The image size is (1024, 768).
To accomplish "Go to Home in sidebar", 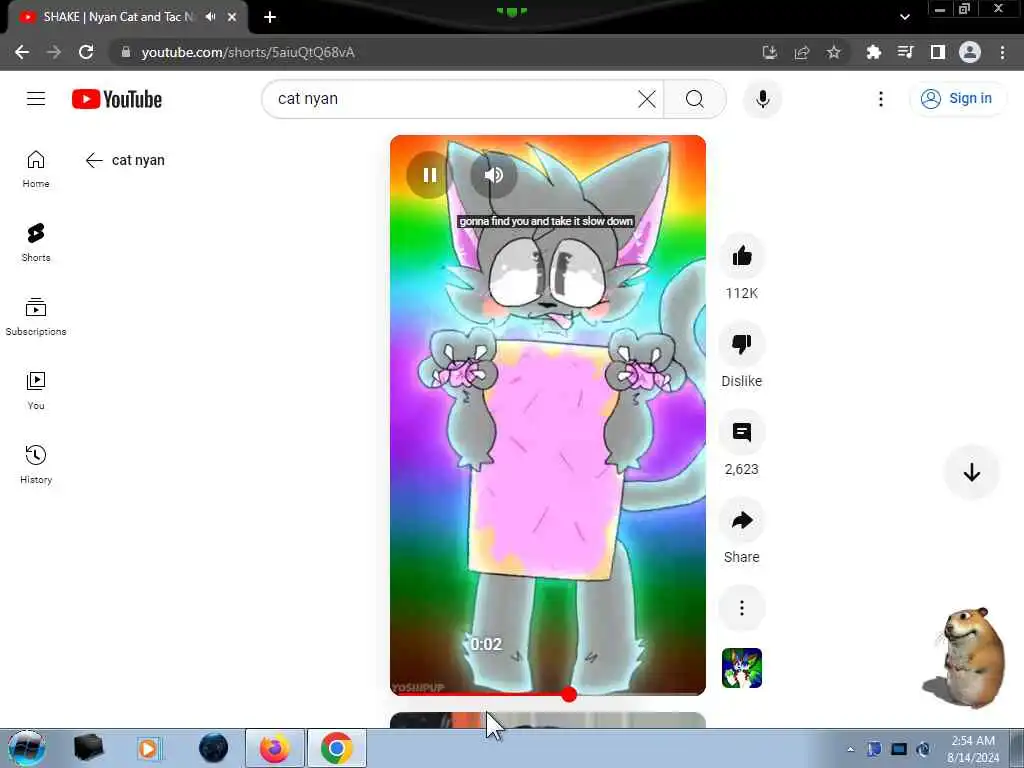I will click(36, 168).
